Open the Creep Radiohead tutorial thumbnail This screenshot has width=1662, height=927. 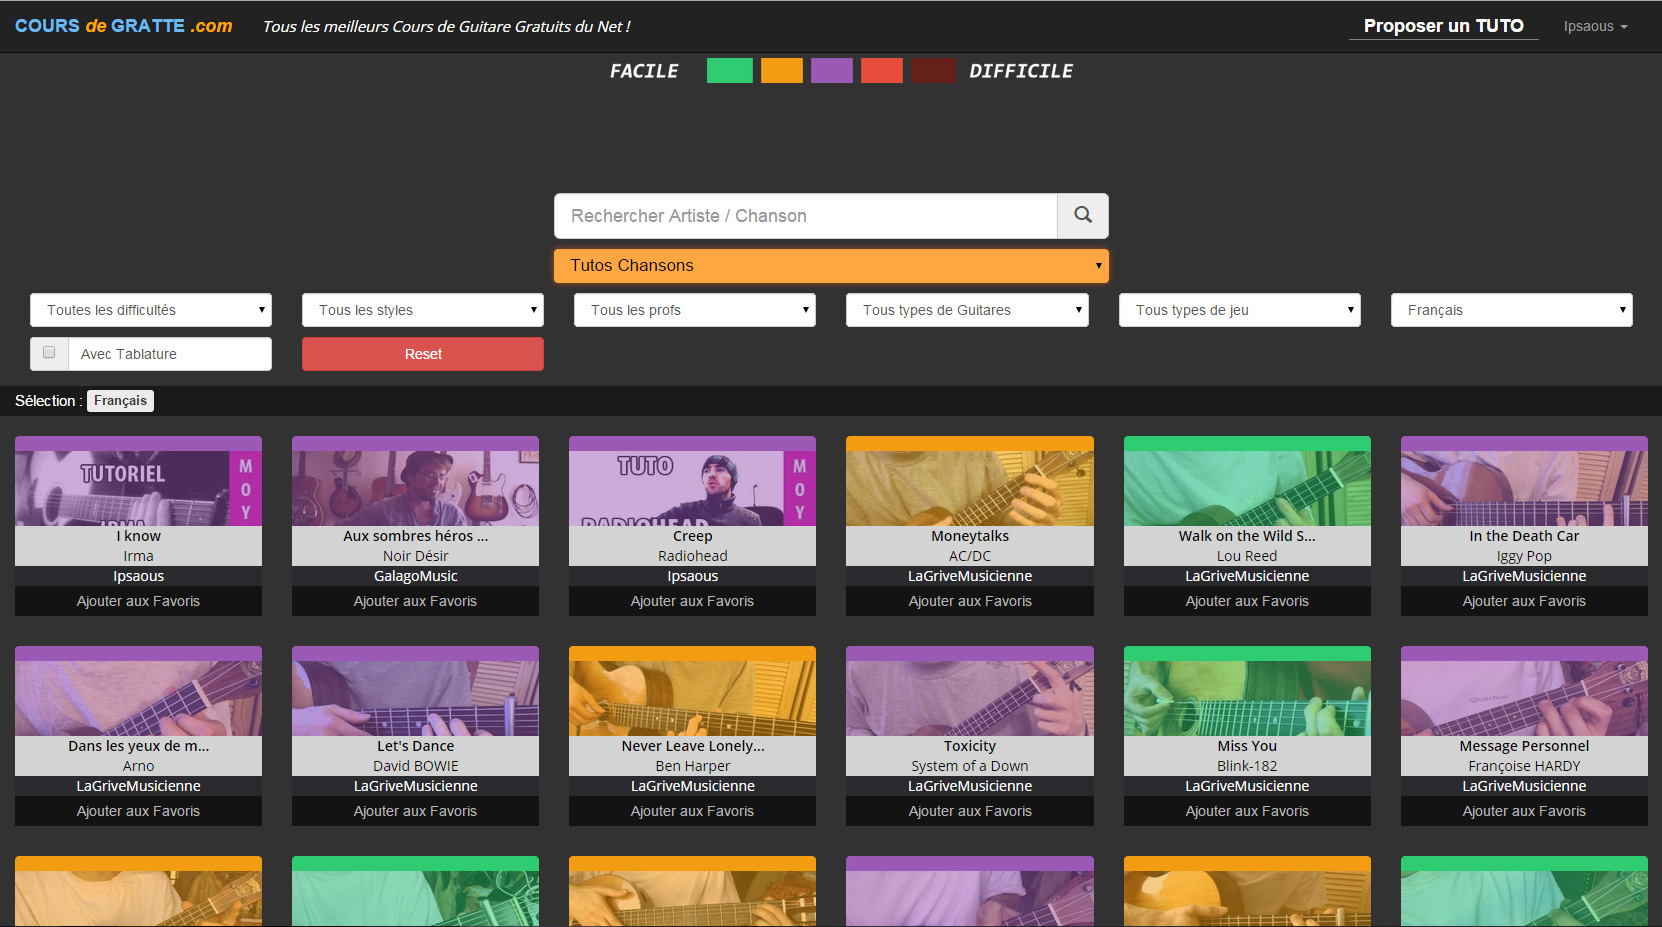click(693, 488)
